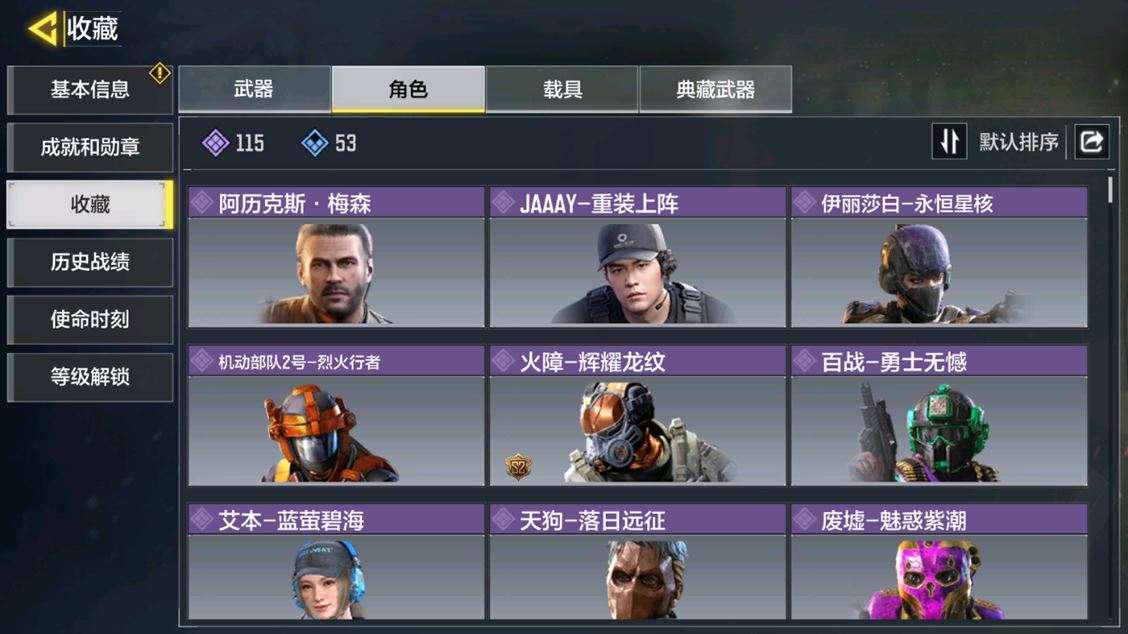
Task: Open the 典藏武器 tab
Action: 716,89
